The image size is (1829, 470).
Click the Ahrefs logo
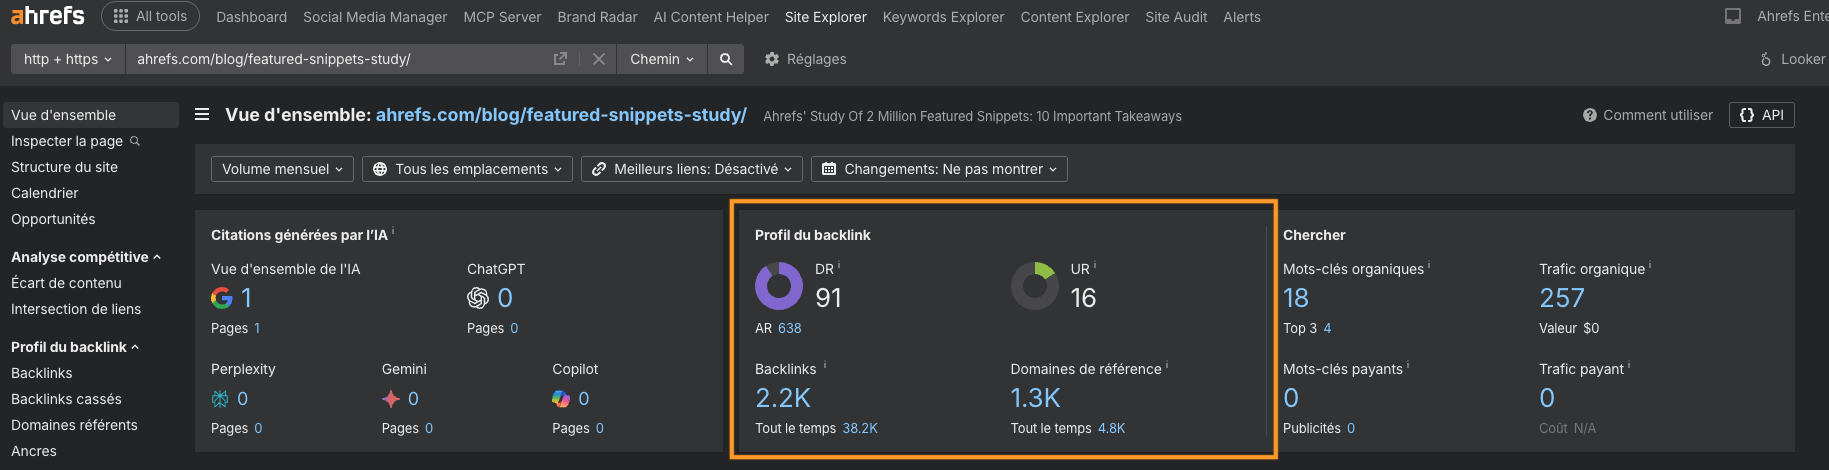point(47,16)
